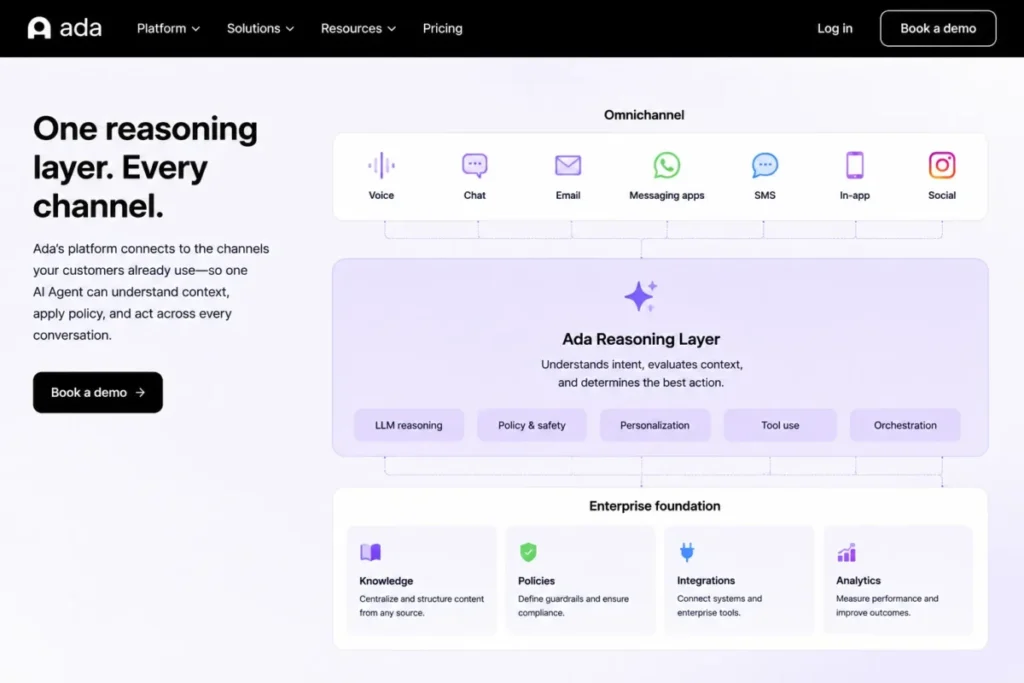The image size is (1024, 683).
Task: Select the LLM reasoning pill
Action: click(x=409, y=425)
